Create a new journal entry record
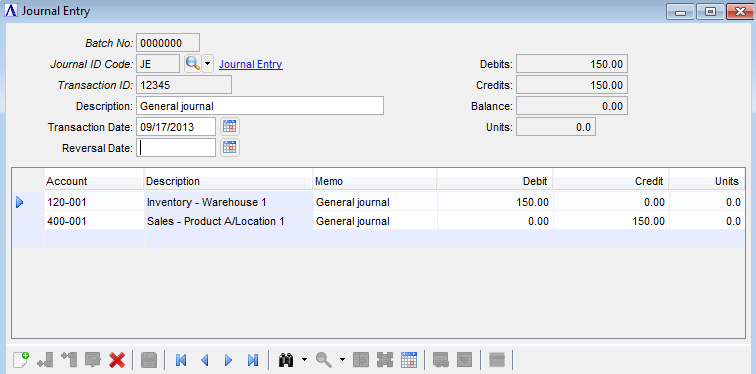The height and width of the screenshot is (374, 756). [21, 360]
